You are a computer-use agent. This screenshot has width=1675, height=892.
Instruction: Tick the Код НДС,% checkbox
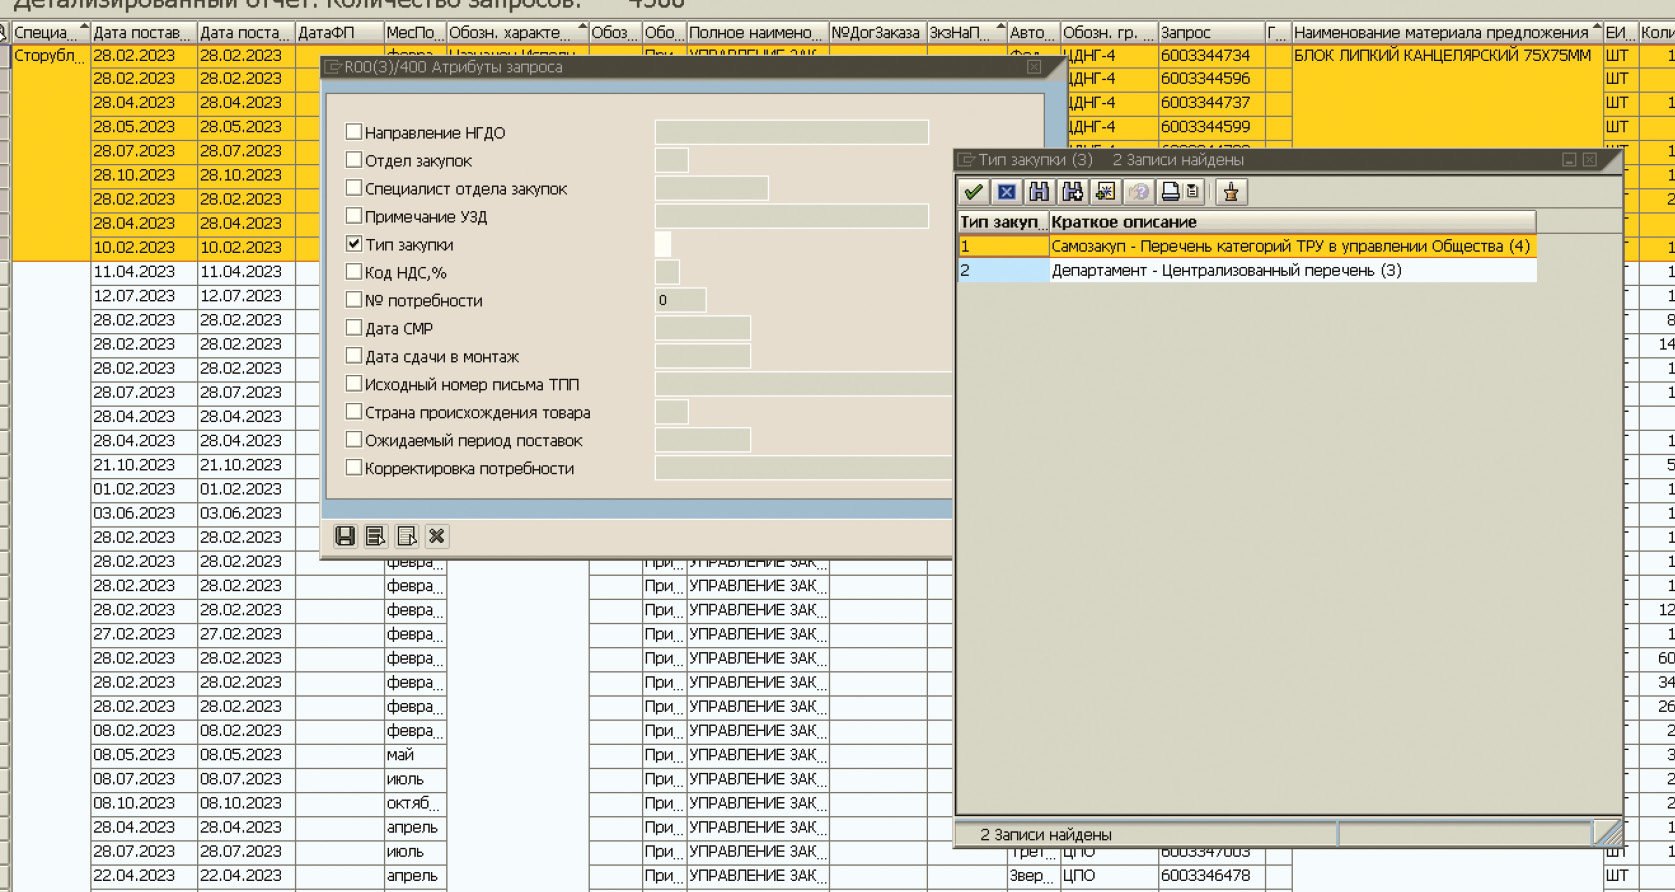pos(354,272)
